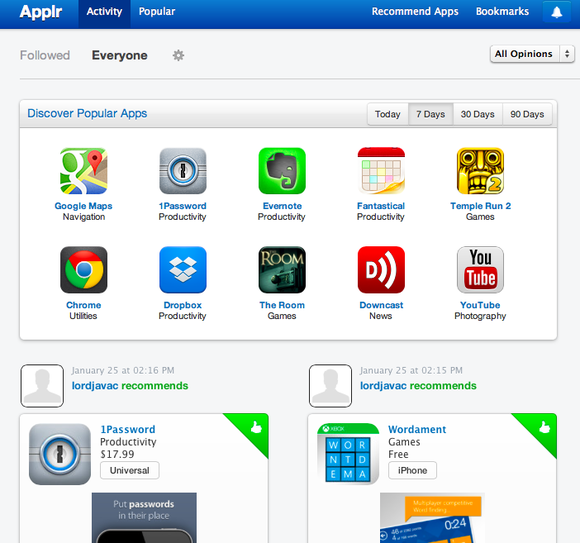Open the 1Password icon in Popular Apps
The height and width of the screenshot is (543, 580).
click(x=183, y=171)
